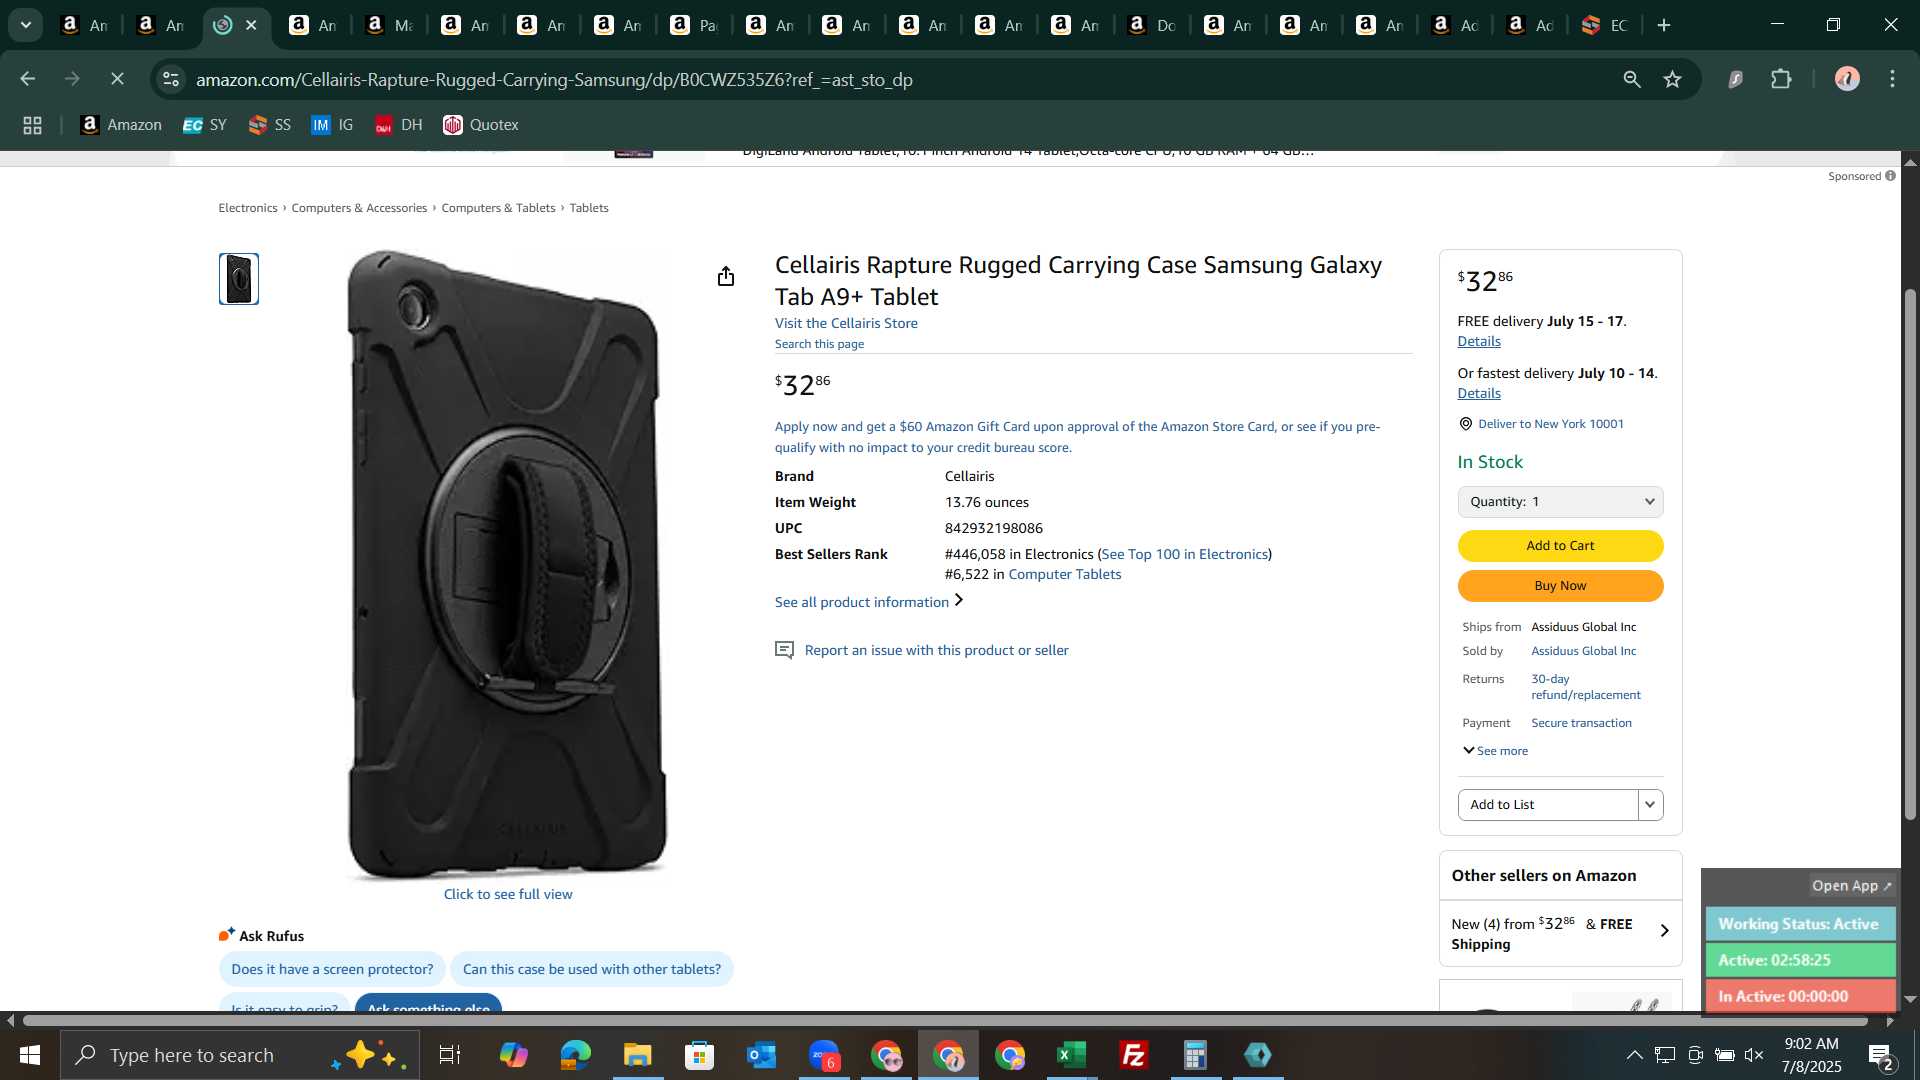Click Search this page link

point(819,344)
